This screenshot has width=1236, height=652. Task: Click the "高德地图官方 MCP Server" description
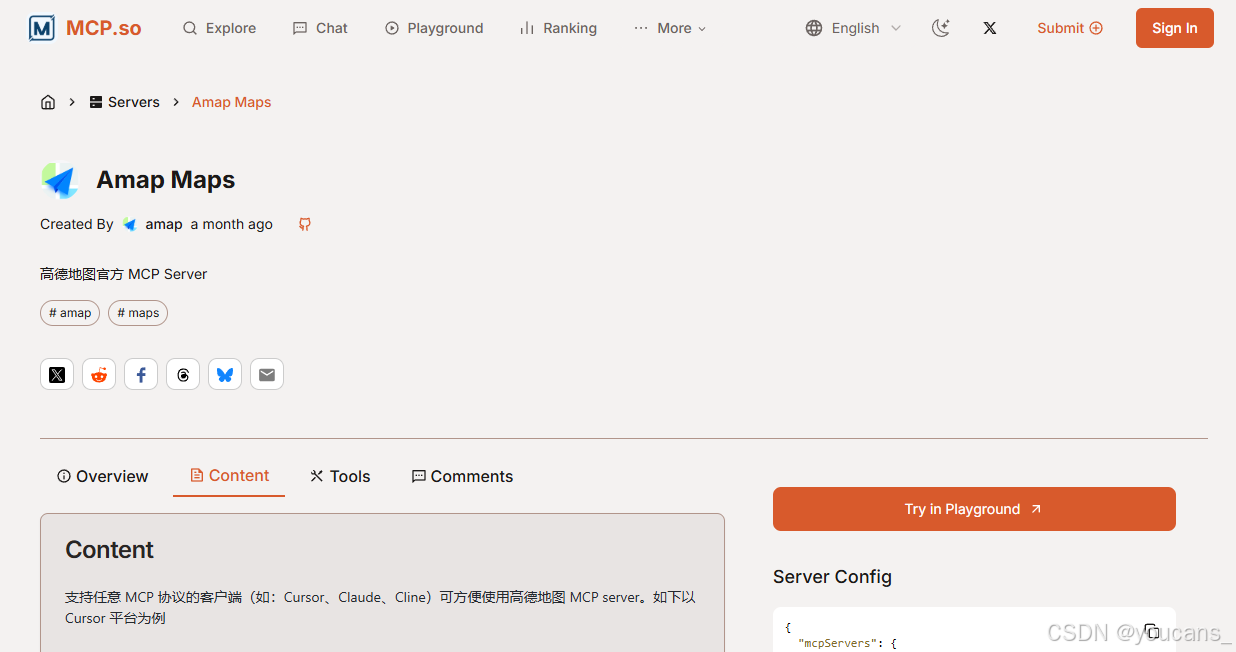click(x=124, y=274)
